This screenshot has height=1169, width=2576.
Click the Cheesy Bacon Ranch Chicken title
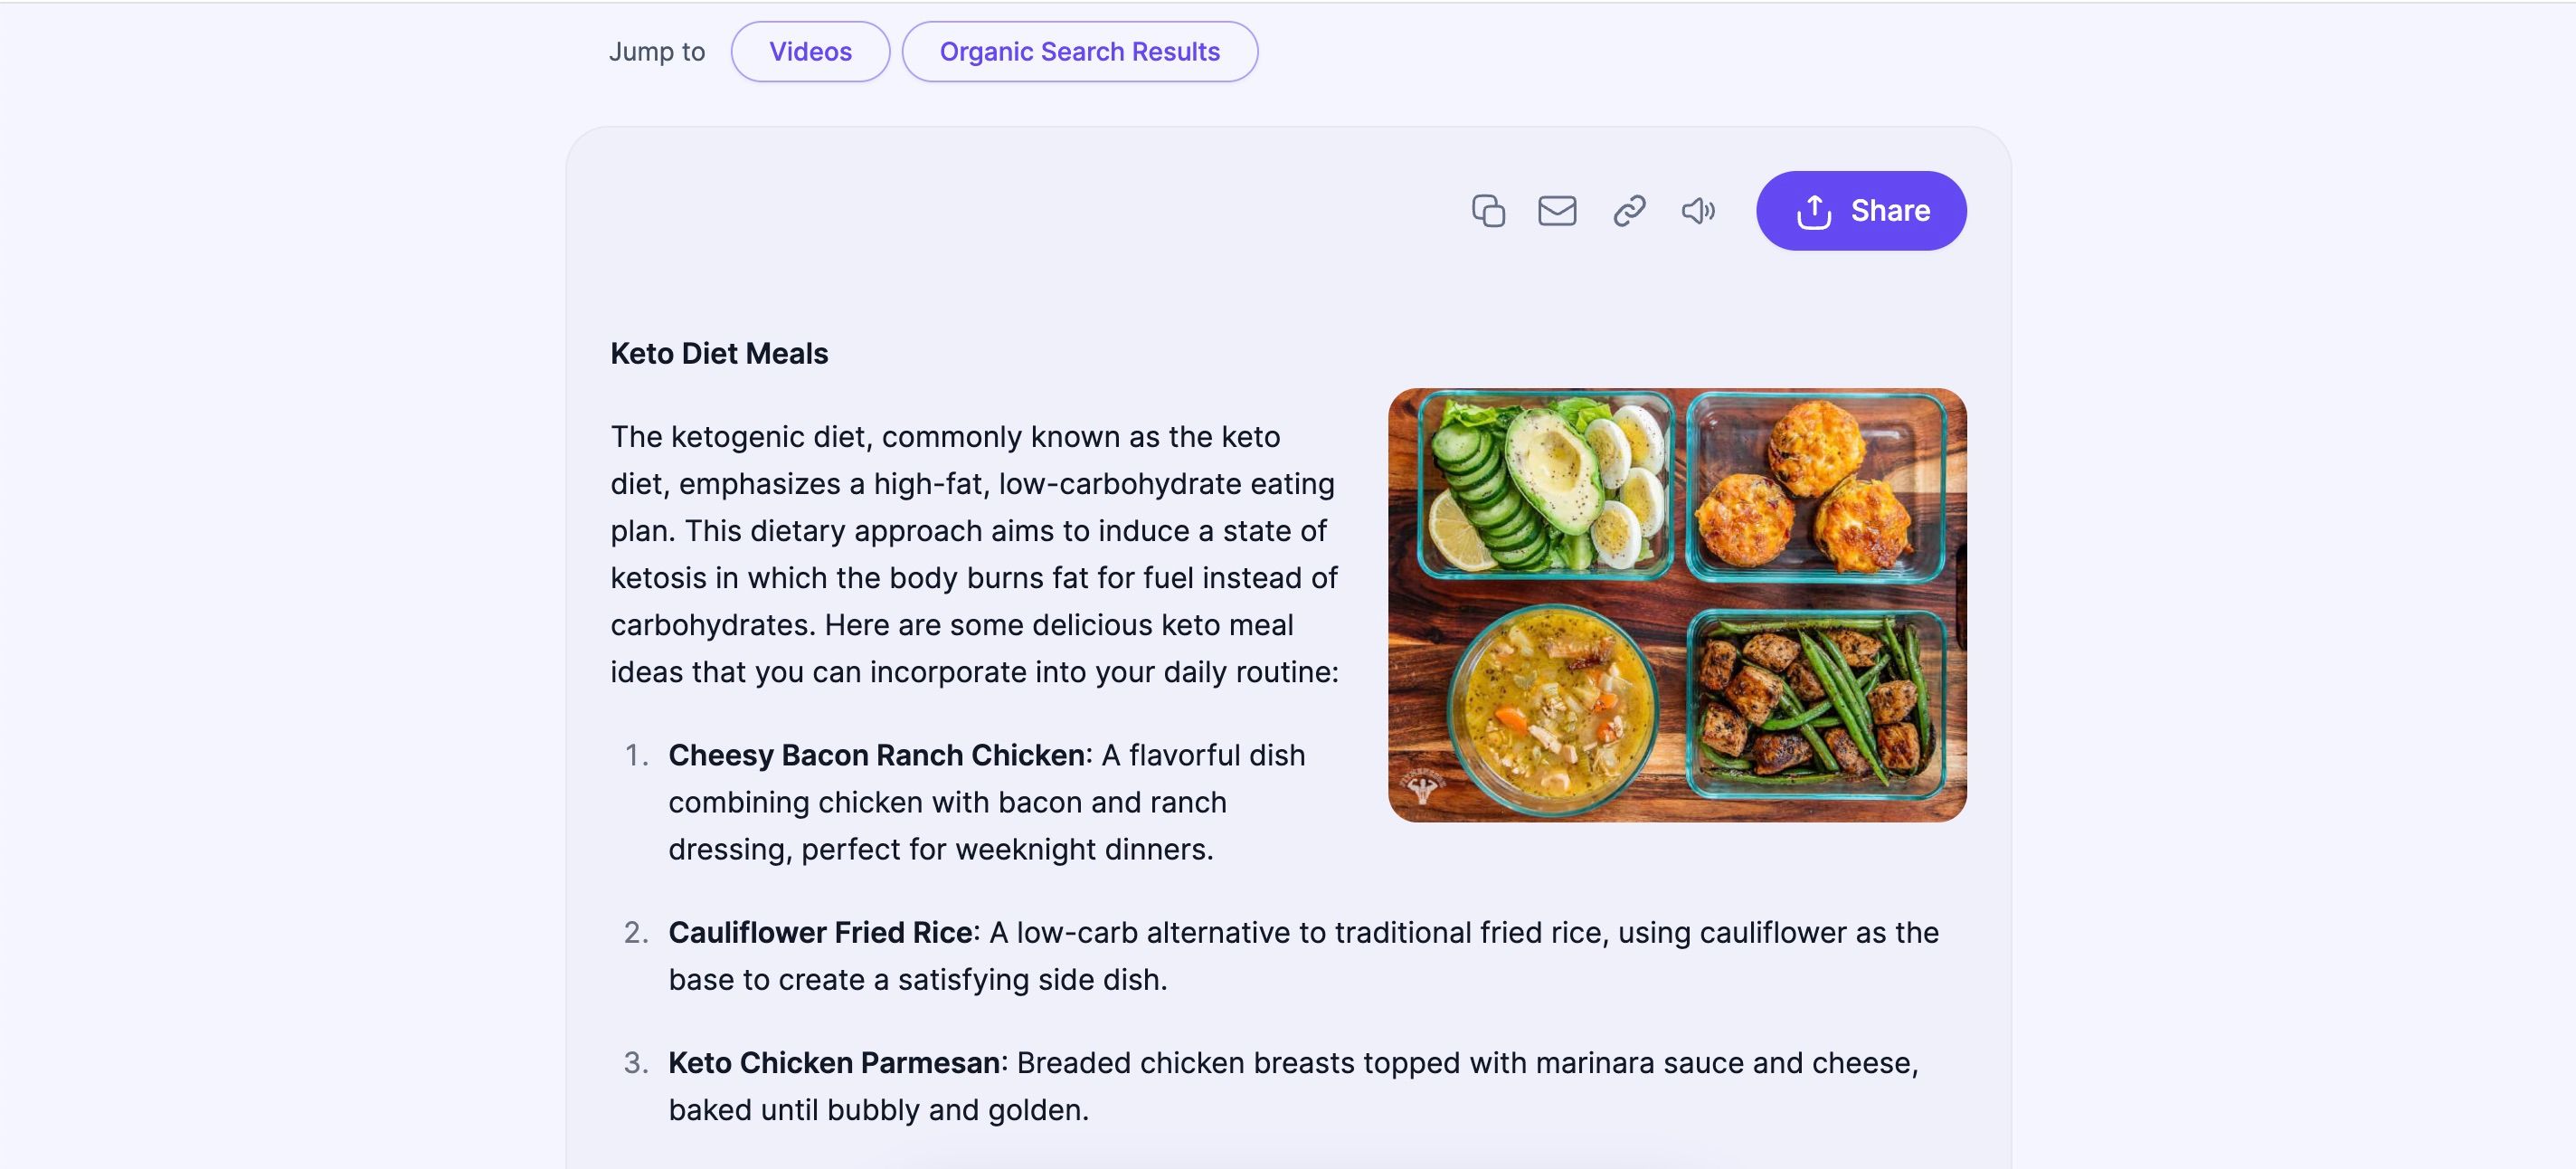pyautogui.click(x=876, y=755)
